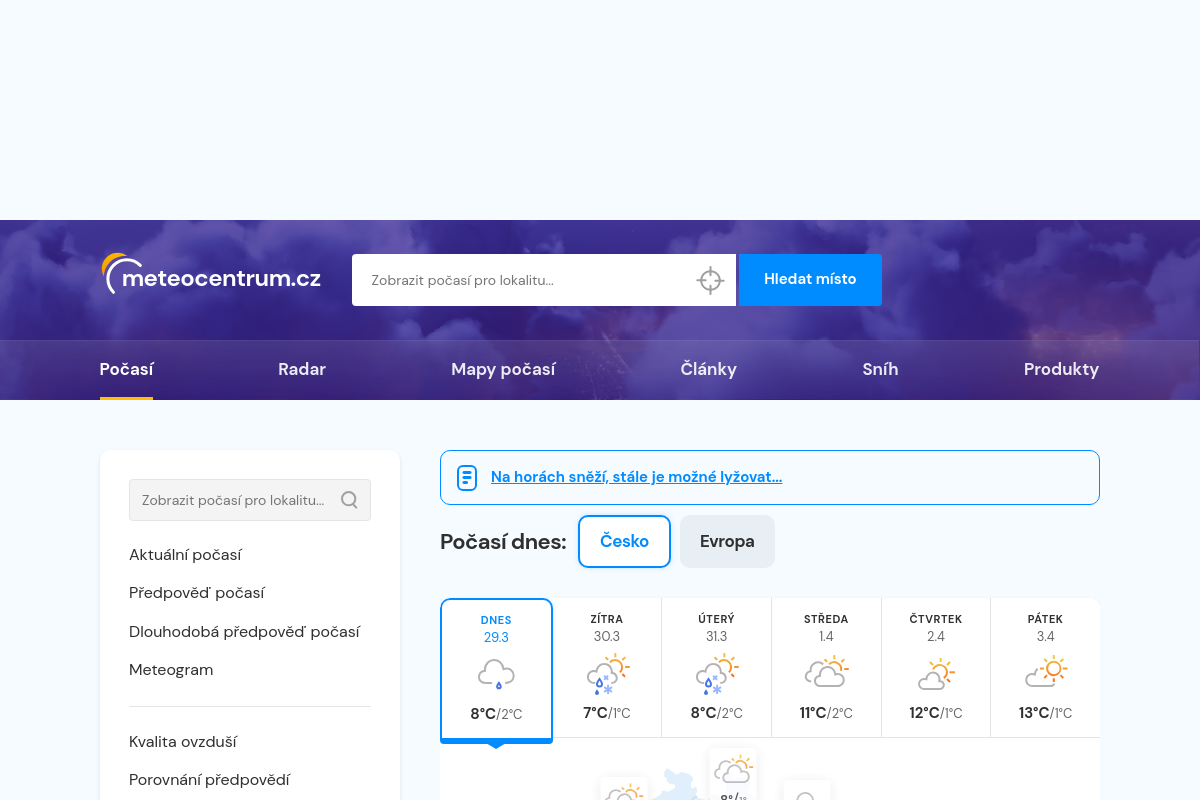Click the partly cloudy icon under STŘEDA
This screenshot has width=1200, height=800.
(x=826, y=673)
